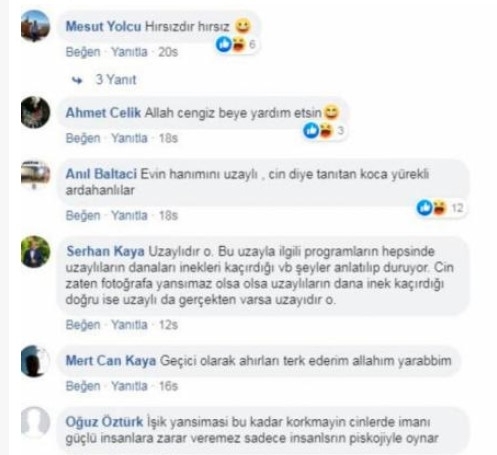Expand the 3 Yanıt replies
The image size is (497, 455).
(116, 80)
